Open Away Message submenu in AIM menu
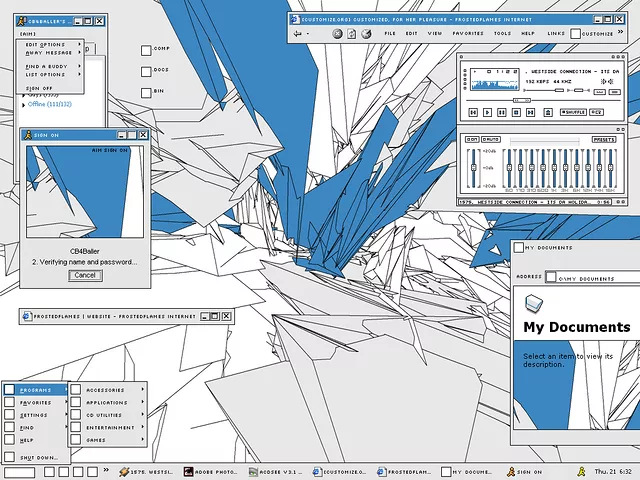Screen dimensions: 640x480 pos(51,53)
